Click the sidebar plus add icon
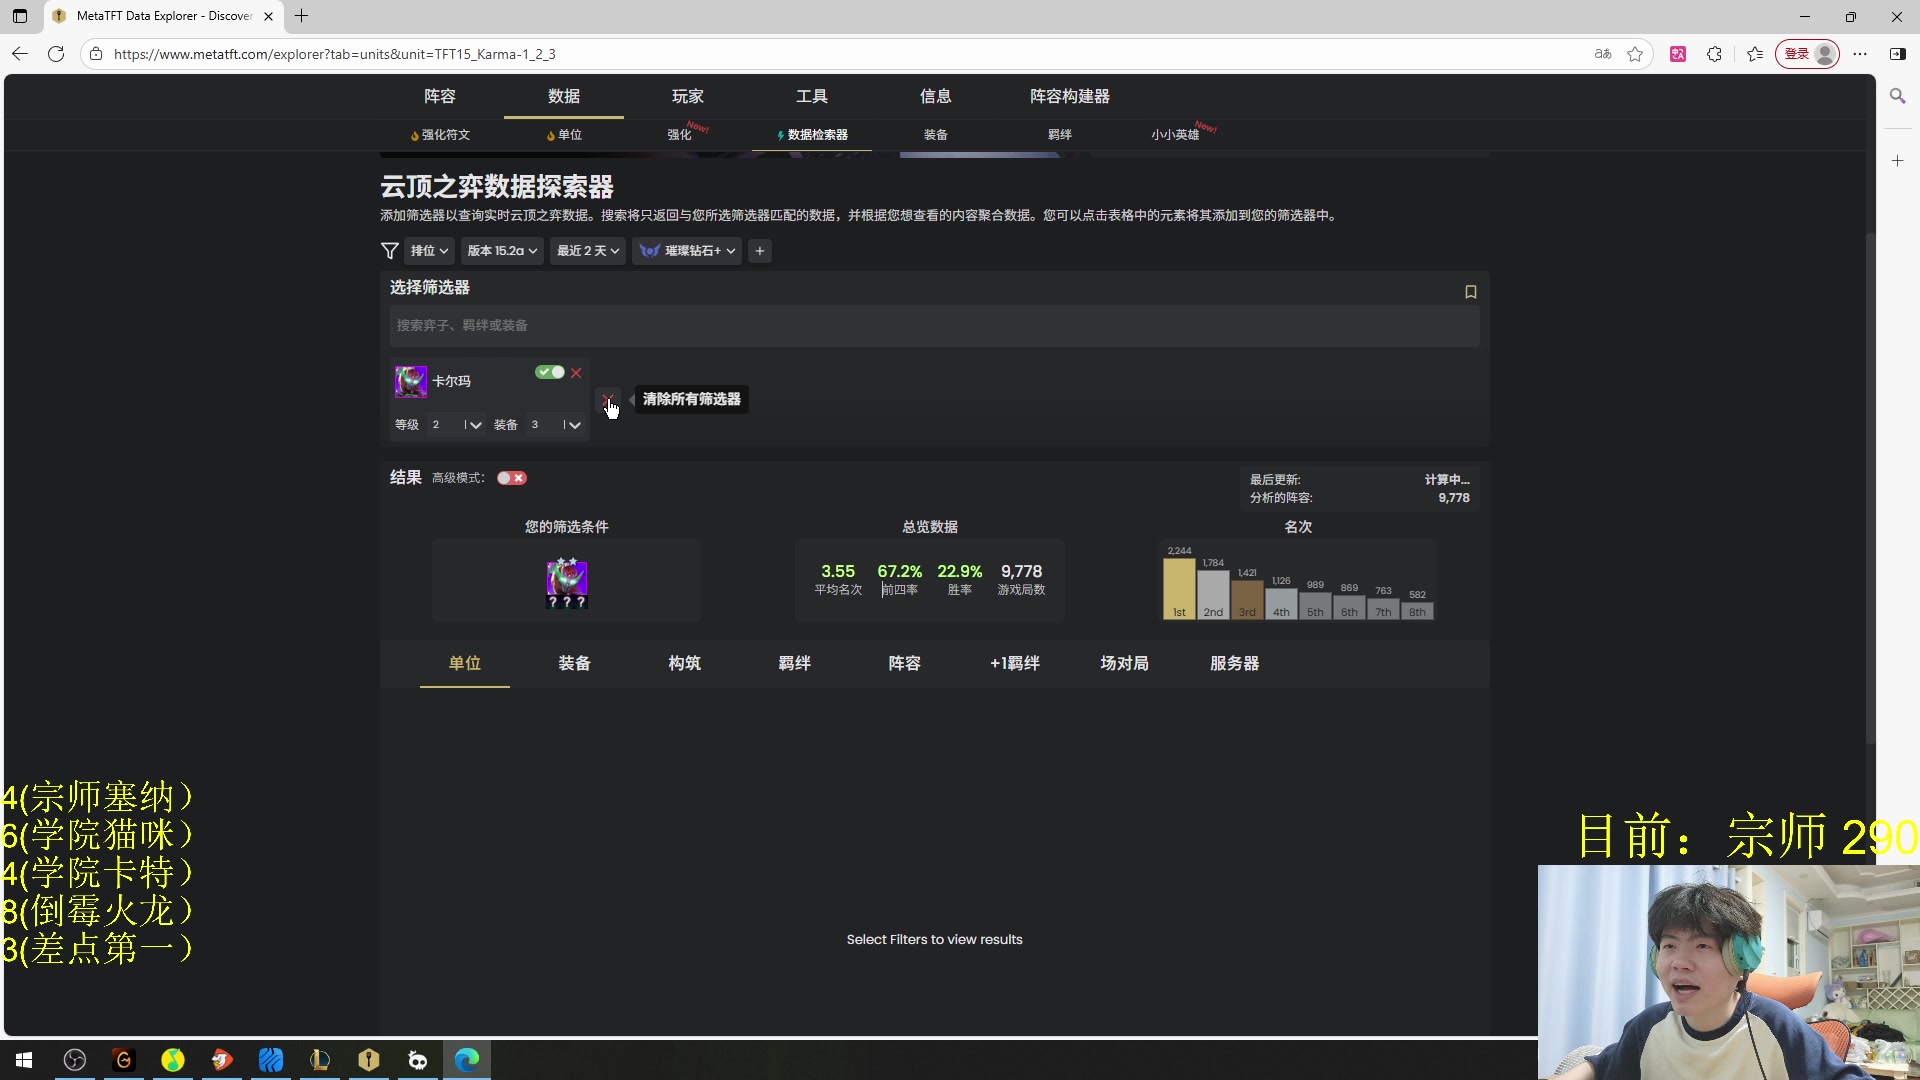The image size is (1920, 1080). [x=1897, y=160]
